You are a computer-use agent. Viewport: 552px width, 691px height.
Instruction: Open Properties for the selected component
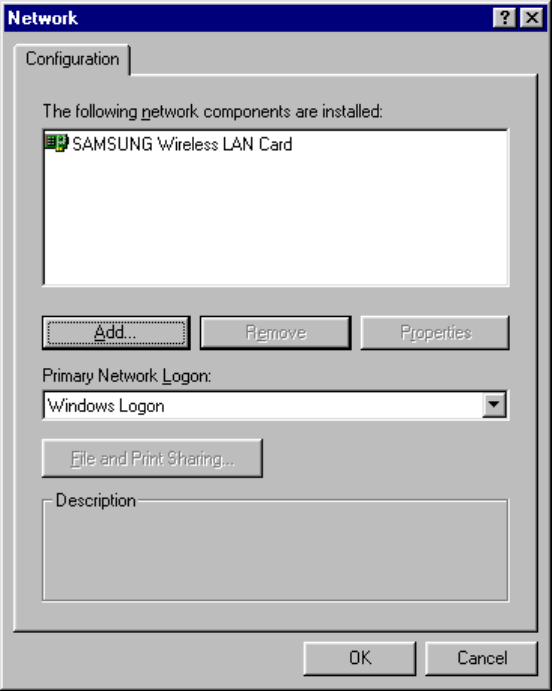coord(435,333)
